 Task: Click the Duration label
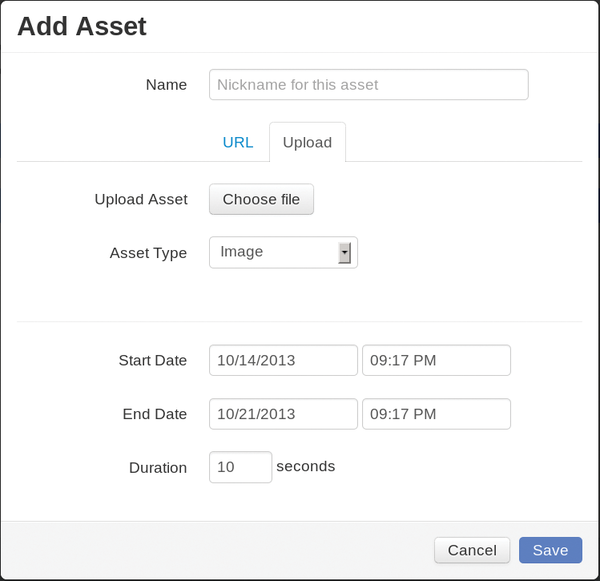tap(158, 468)
